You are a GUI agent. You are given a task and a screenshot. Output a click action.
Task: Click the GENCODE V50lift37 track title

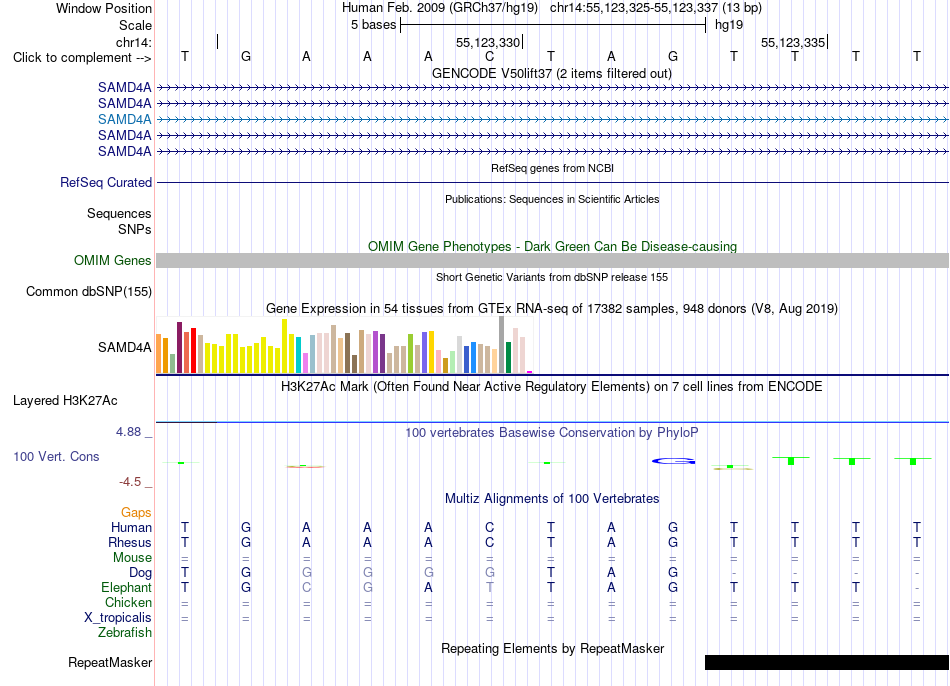click(x=552, y=73)
